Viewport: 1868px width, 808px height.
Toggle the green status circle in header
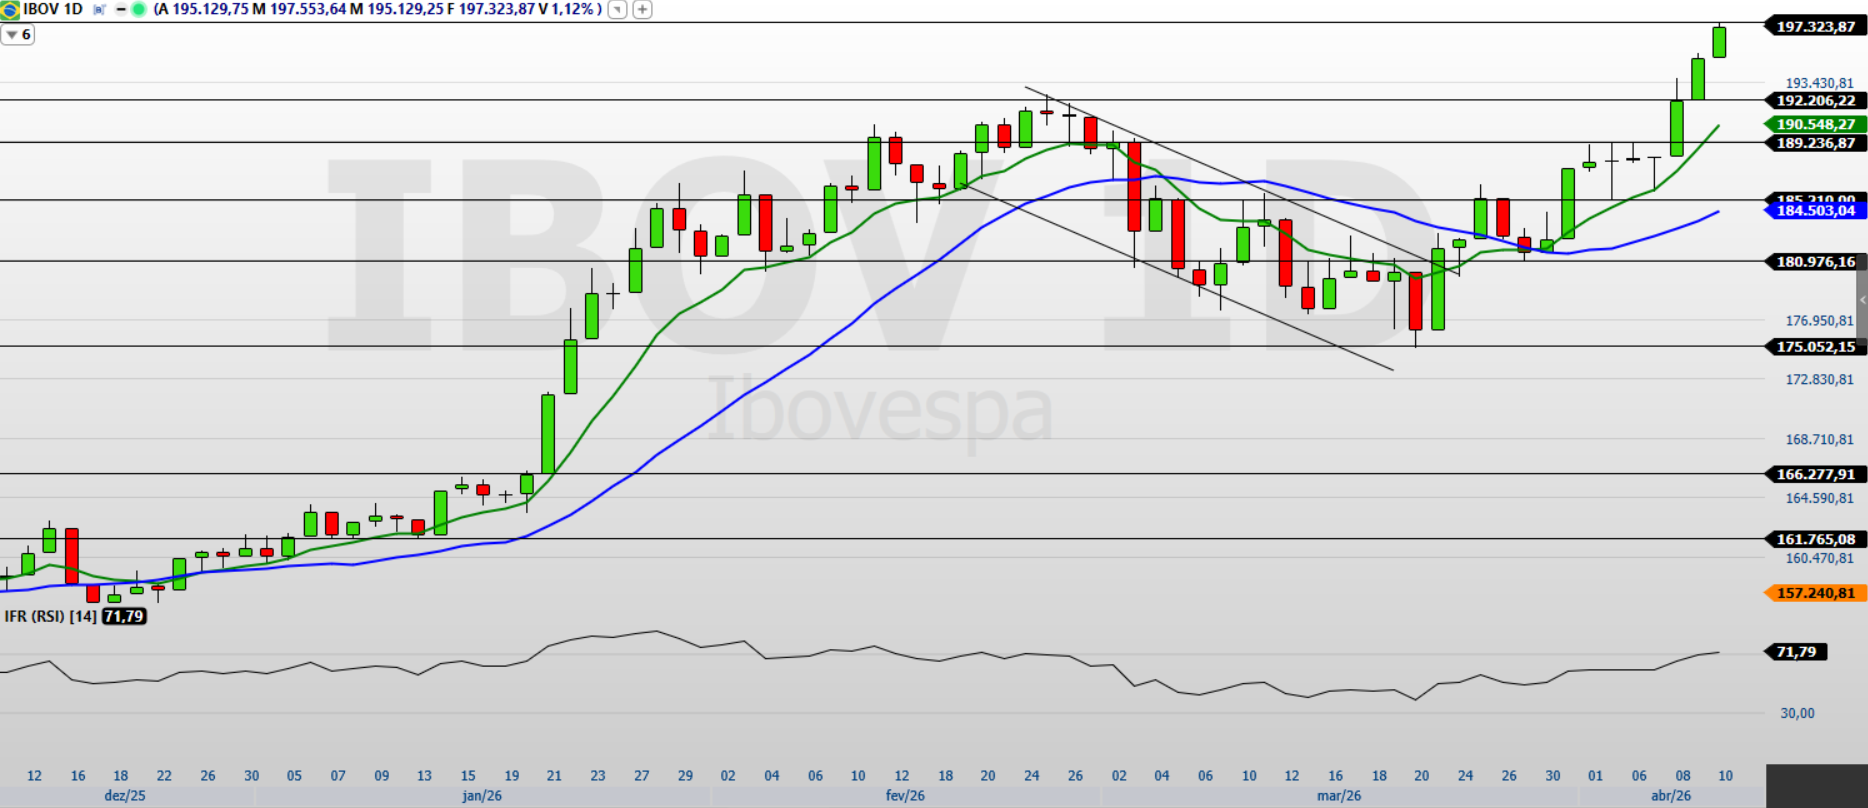[x=138, y=10]
